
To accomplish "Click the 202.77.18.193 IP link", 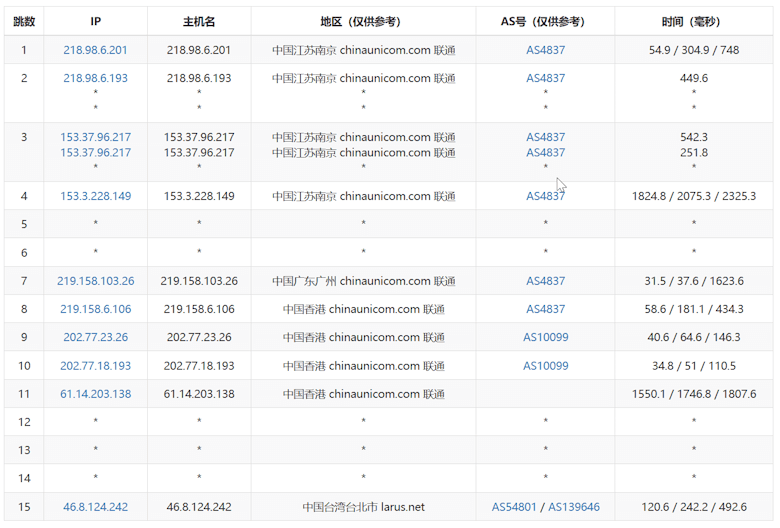I will tap(95, 366).
